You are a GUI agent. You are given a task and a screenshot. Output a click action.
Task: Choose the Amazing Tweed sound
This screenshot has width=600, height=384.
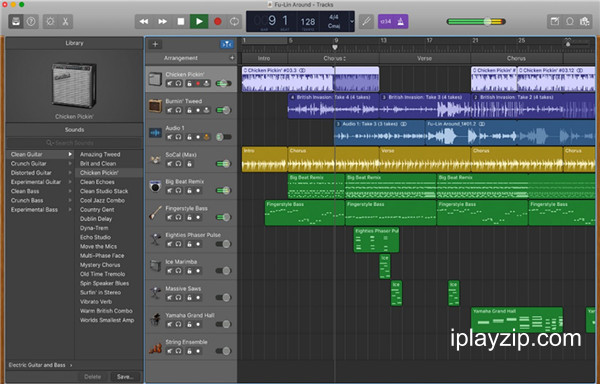tap(100, 154)
